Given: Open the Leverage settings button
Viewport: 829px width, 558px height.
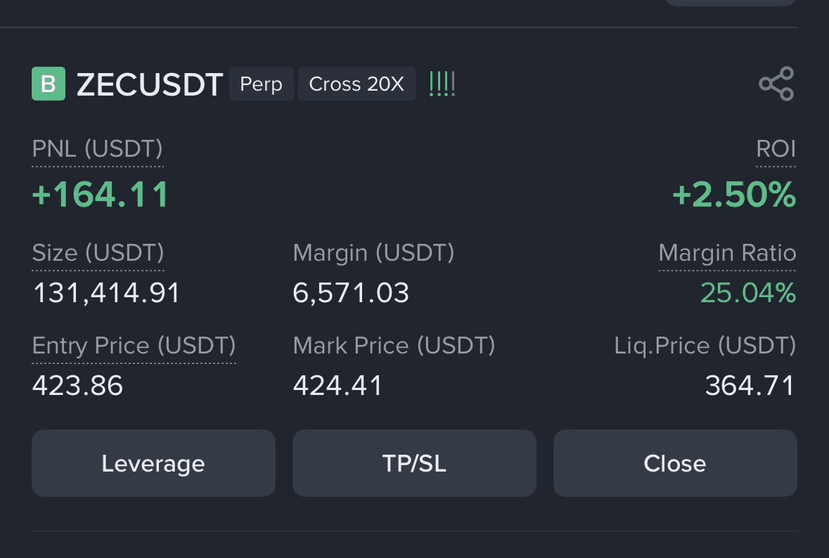Looking at the screenshot, I should point(153,463).
